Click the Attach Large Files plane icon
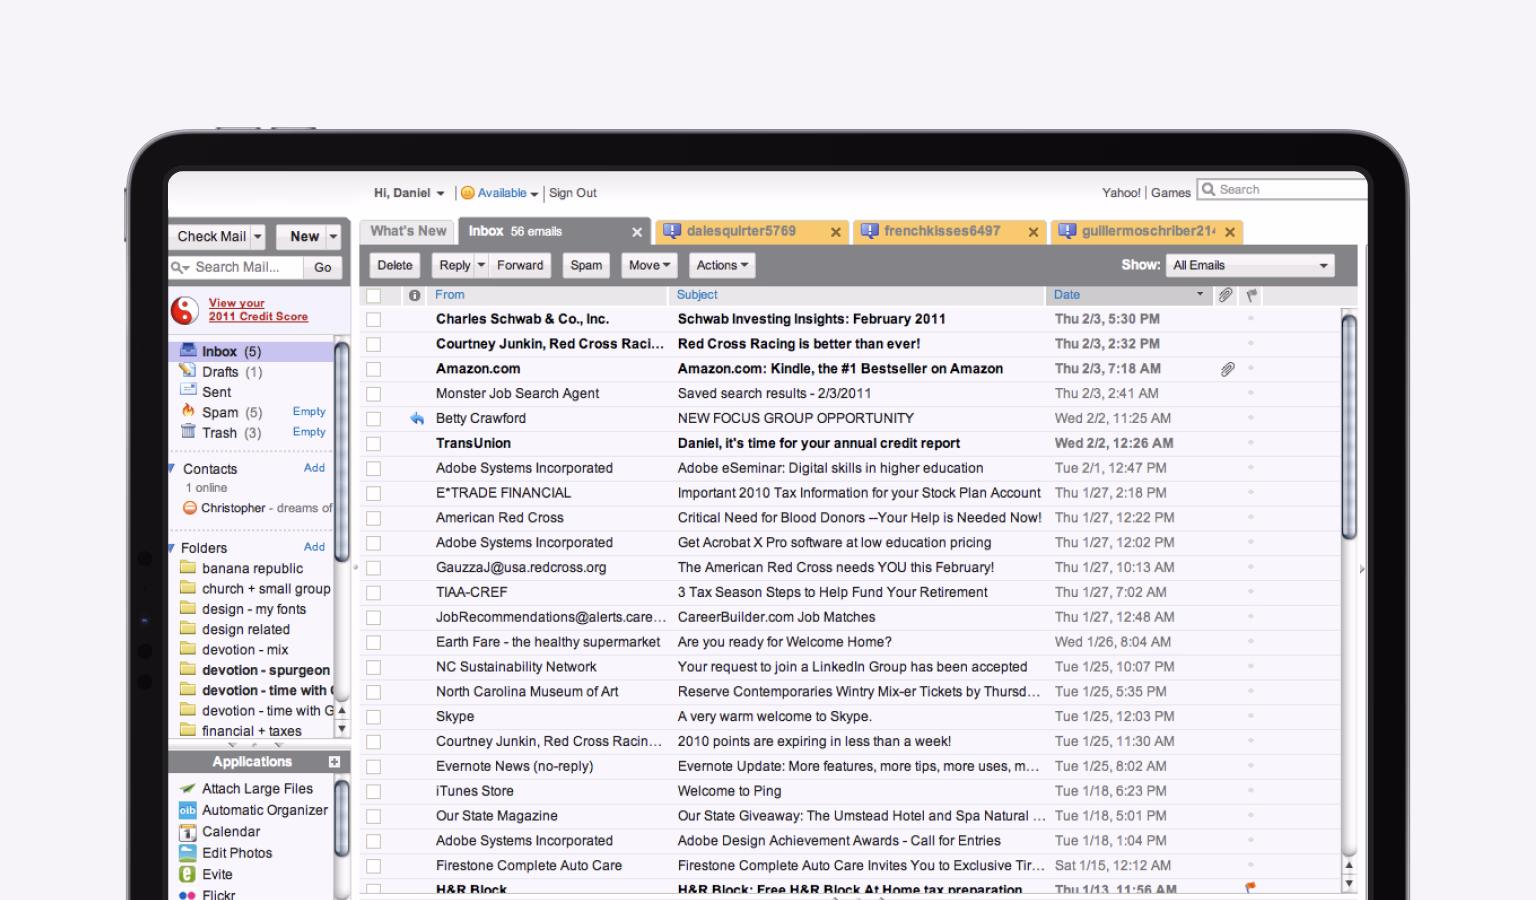Image resolution: width=1536 pixels, height=900 pixels. click(x=188, y=788)
